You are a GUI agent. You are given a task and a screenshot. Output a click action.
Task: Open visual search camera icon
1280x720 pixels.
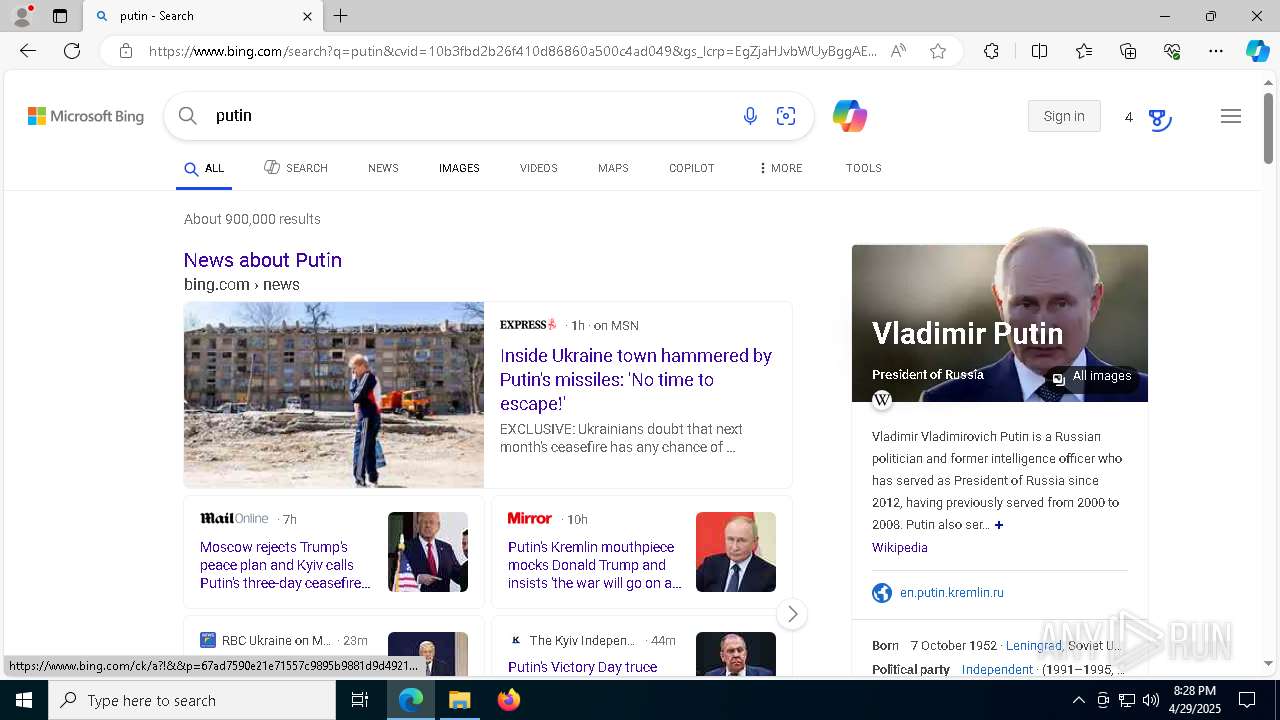coord(786,116)
